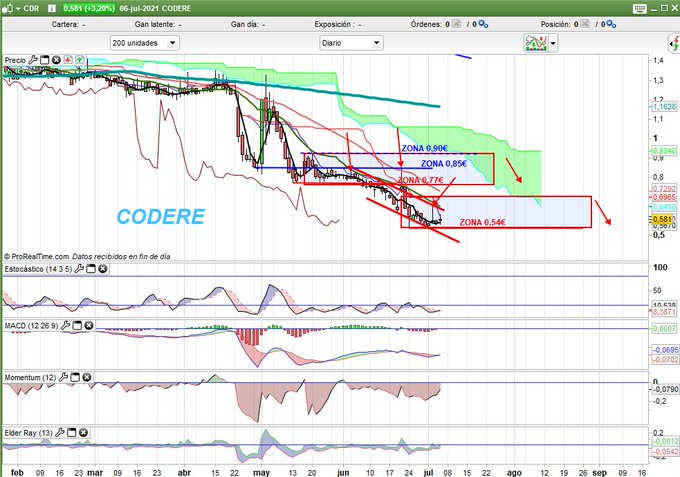Click the yellow 0,581 price axis label
This screenshot has height=477, width=680.
pyautogui.click(x=663, y=219)
